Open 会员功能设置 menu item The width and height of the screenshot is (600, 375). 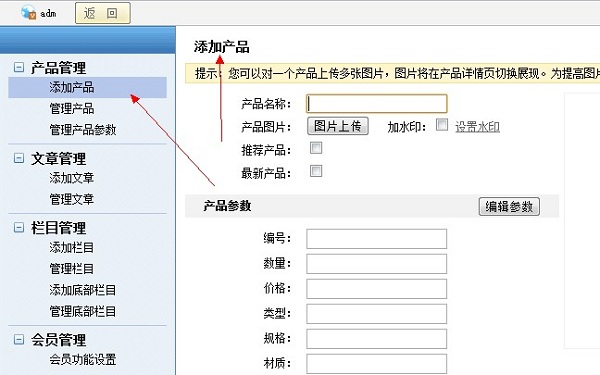83,359
